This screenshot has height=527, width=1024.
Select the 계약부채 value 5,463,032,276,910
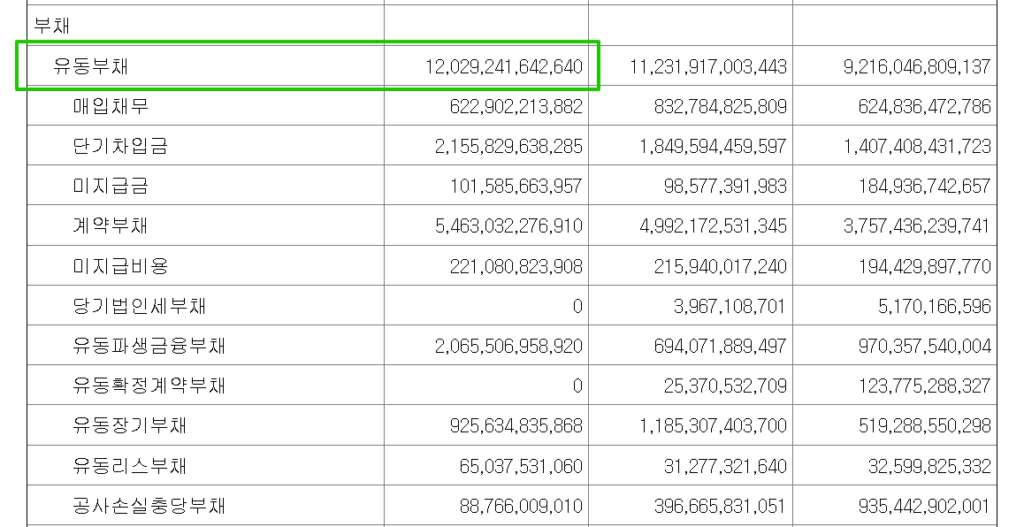[508, 226]
